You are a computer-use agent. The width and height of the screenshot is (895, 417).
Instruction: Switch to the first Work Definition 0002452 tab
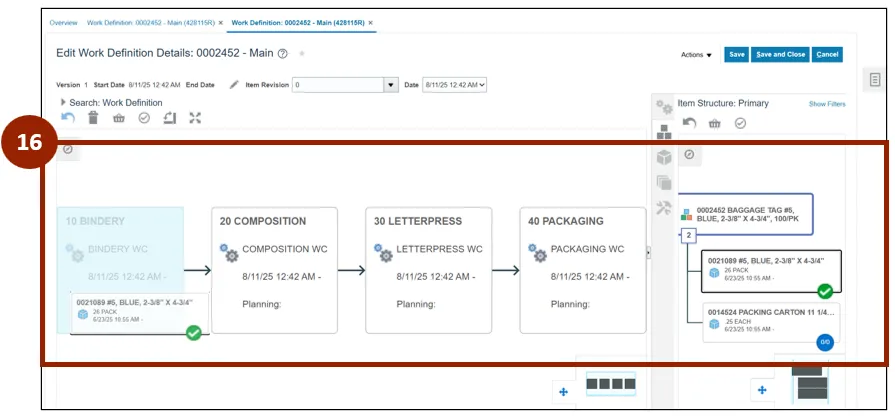(x=151, y=23)
